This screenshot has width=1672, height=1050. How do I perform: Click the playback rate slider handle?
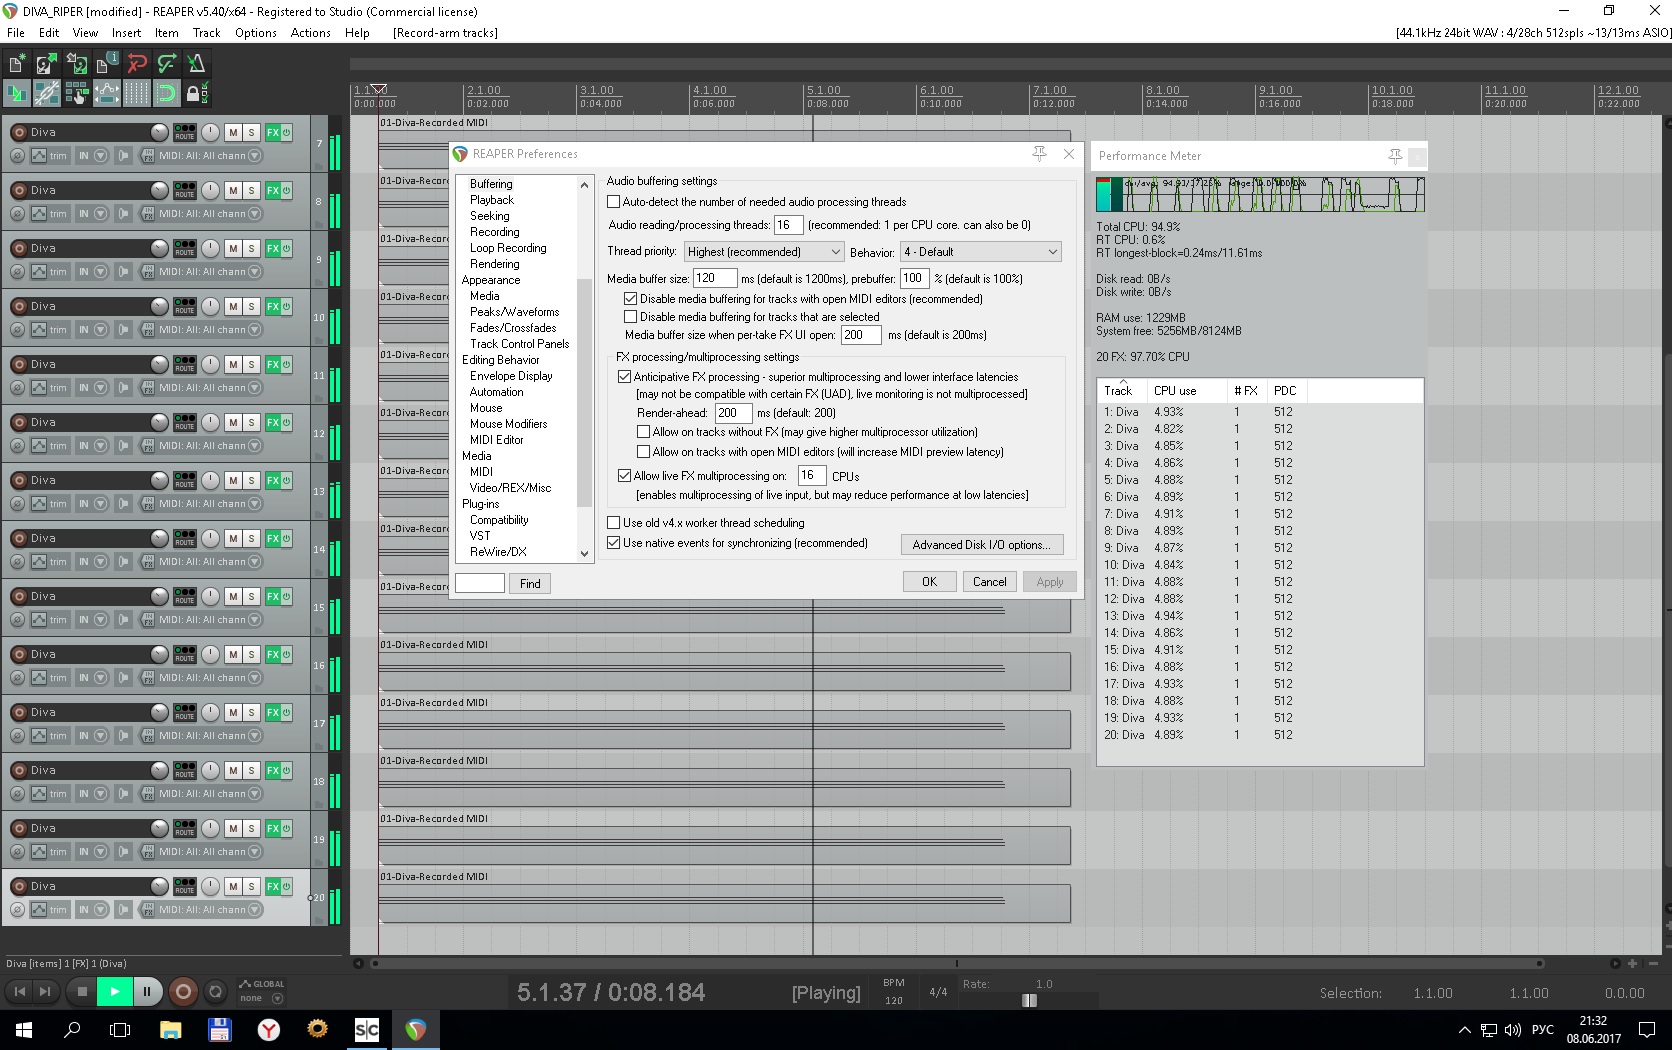(x=1030, y=1001)
